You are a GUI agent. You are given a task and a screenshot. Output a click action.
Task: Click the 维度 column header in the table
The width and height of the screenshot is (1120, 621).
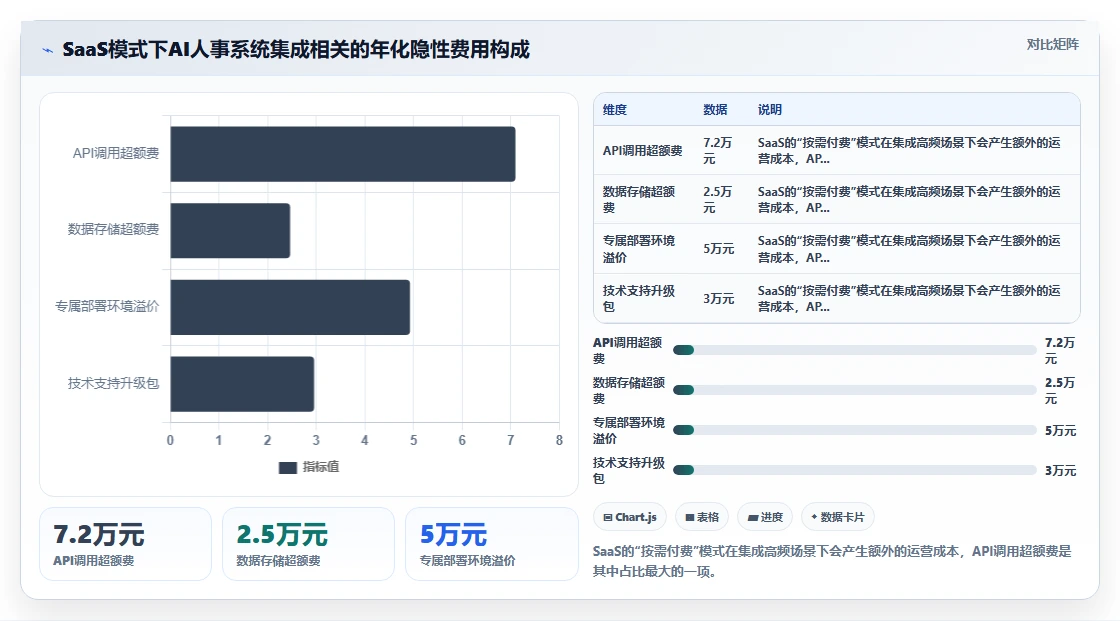(x=614, y=109)
